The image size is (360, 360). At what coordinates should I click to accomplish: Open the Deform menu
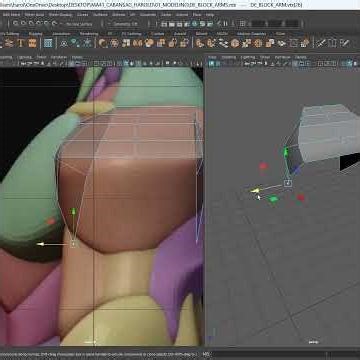point(118,15)
